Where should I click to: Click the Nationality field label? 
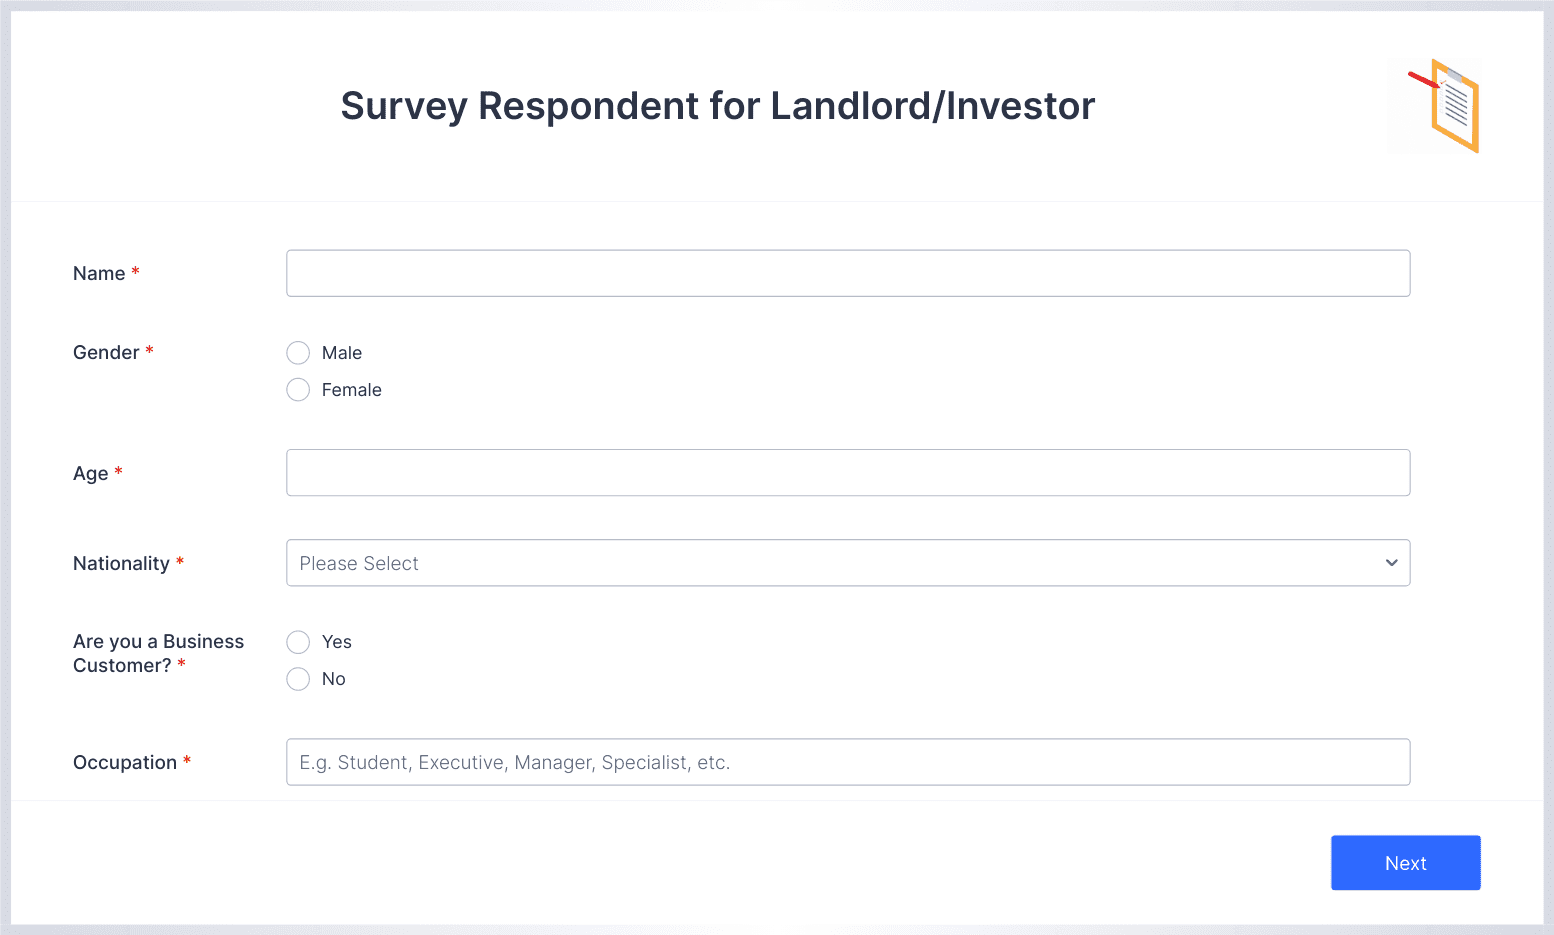[121, 564]
